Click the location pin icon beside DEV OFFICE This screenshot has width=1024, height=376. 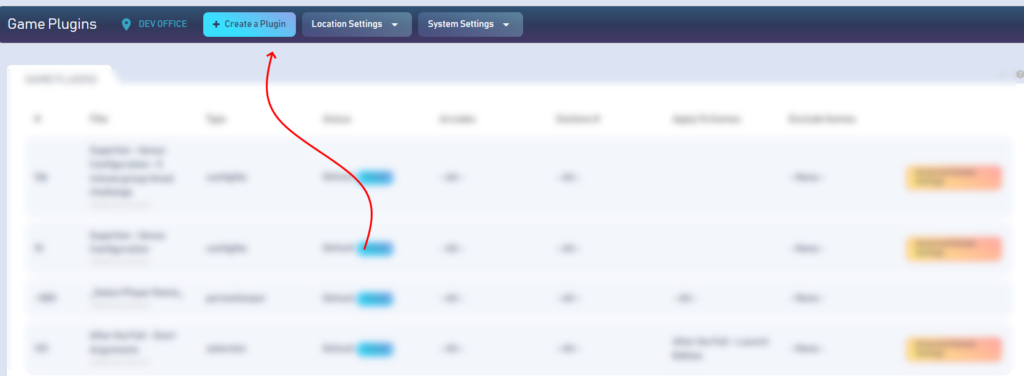(x=127, y=25)
